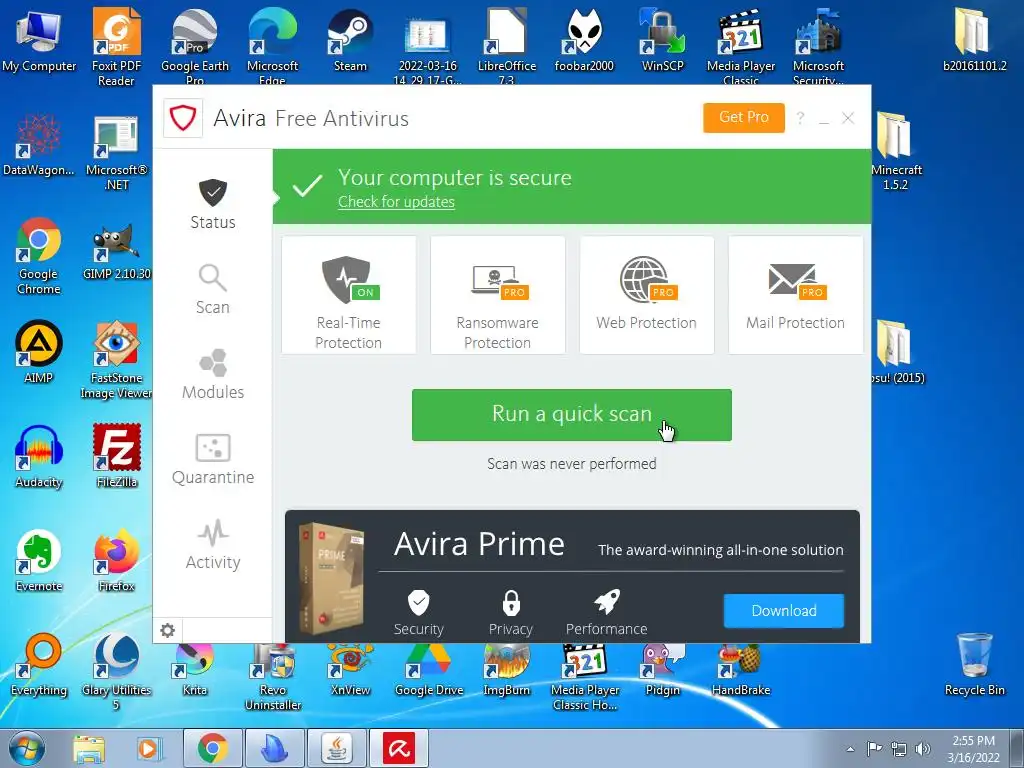Select the Audacity desktop icon

coord(39,456)
